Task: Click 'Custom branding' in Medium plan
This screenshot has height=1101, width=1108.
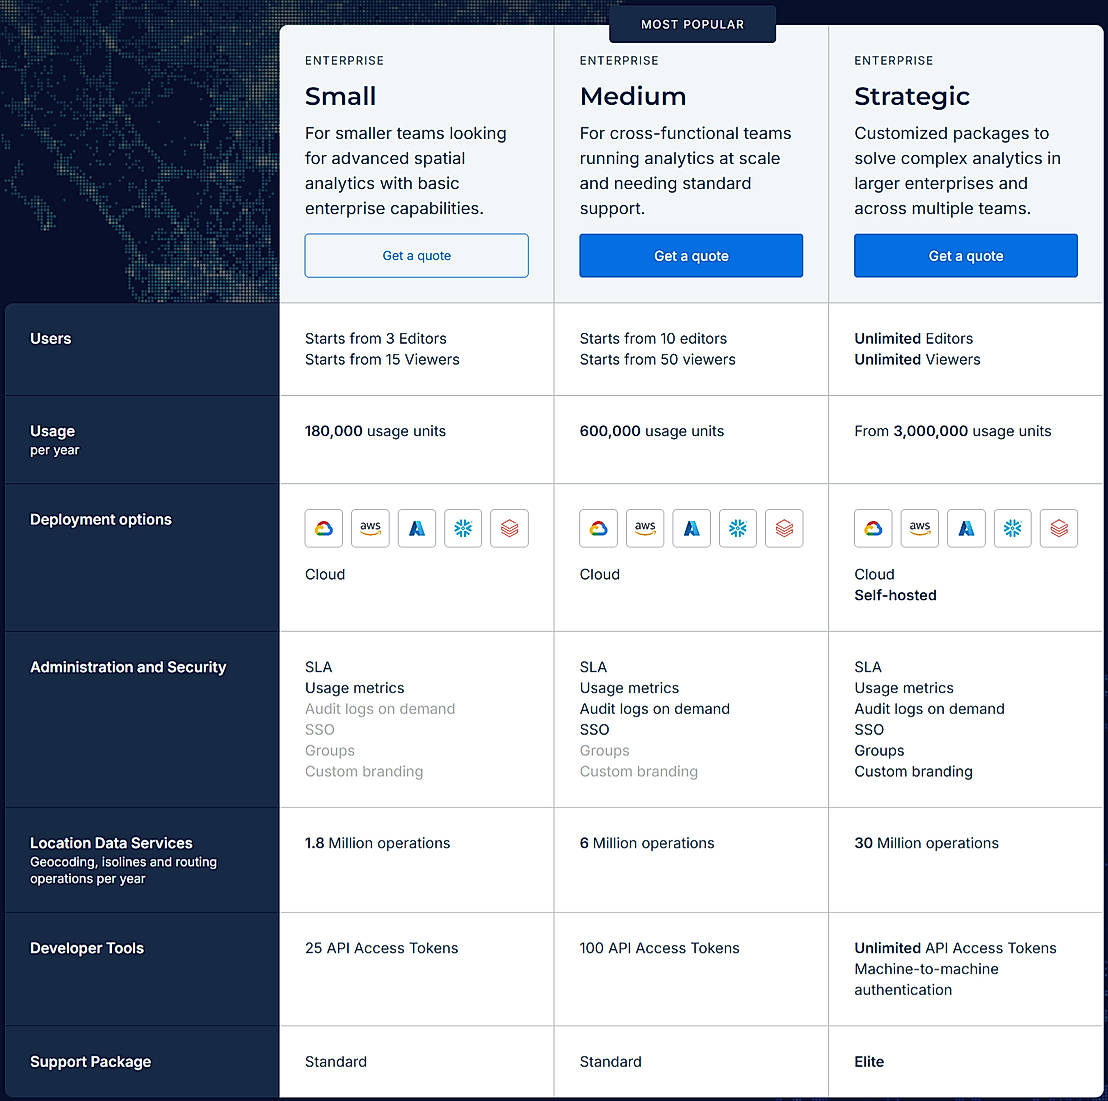Action: (639, 772)
